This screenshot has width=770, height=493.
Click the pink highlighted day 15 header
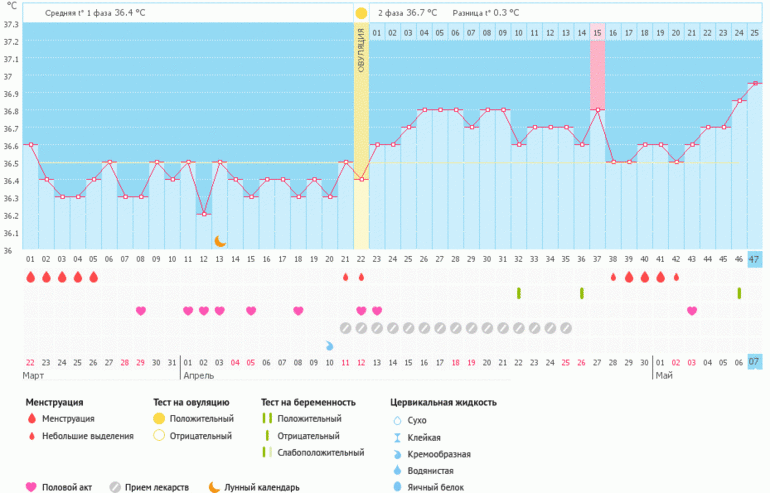(597, 33)
